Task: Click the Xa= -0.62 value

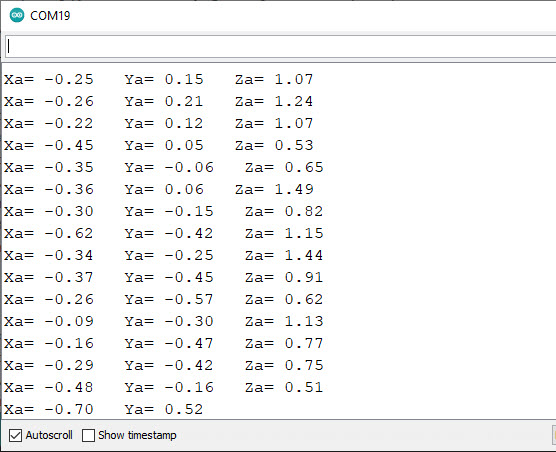Action: [x=49, y=233]
